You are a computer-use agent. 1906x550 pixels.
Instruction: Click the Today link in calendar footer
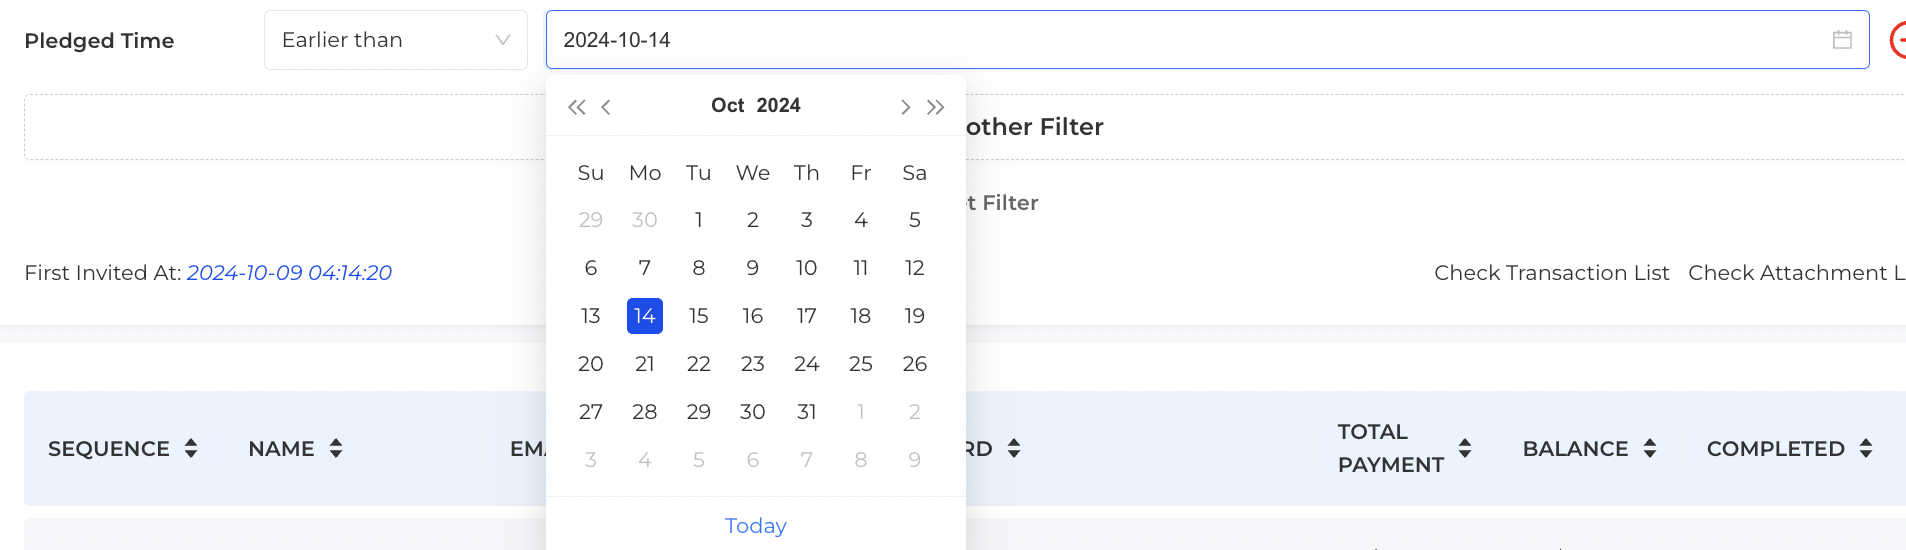click(756, 526)
